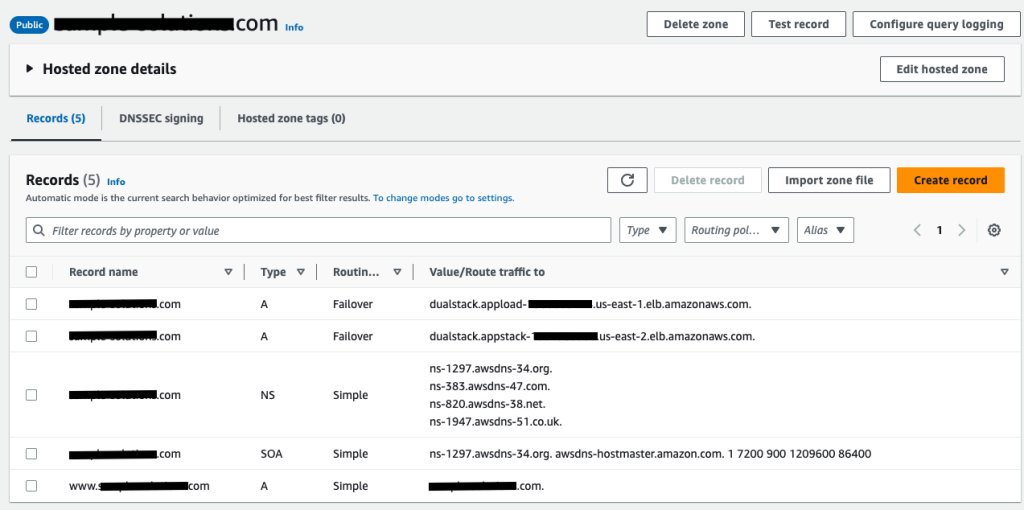This screenshot has width=1024, height=510.
Task: Open the Type filter dropdown
Action: 648,230
